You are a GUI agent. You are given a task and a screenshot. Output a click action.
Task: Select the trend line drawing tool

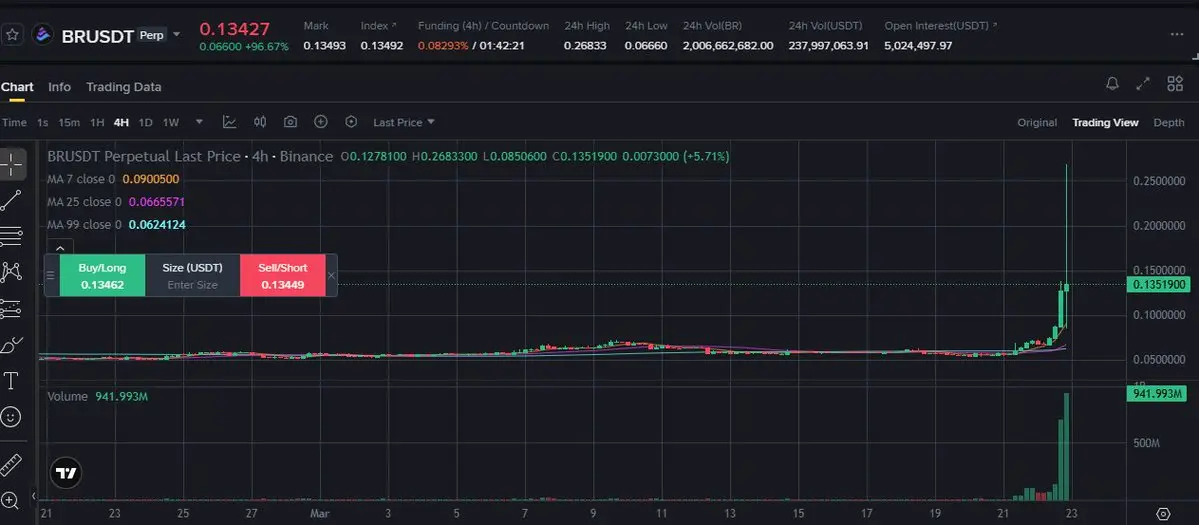click(x=11, y=200)
